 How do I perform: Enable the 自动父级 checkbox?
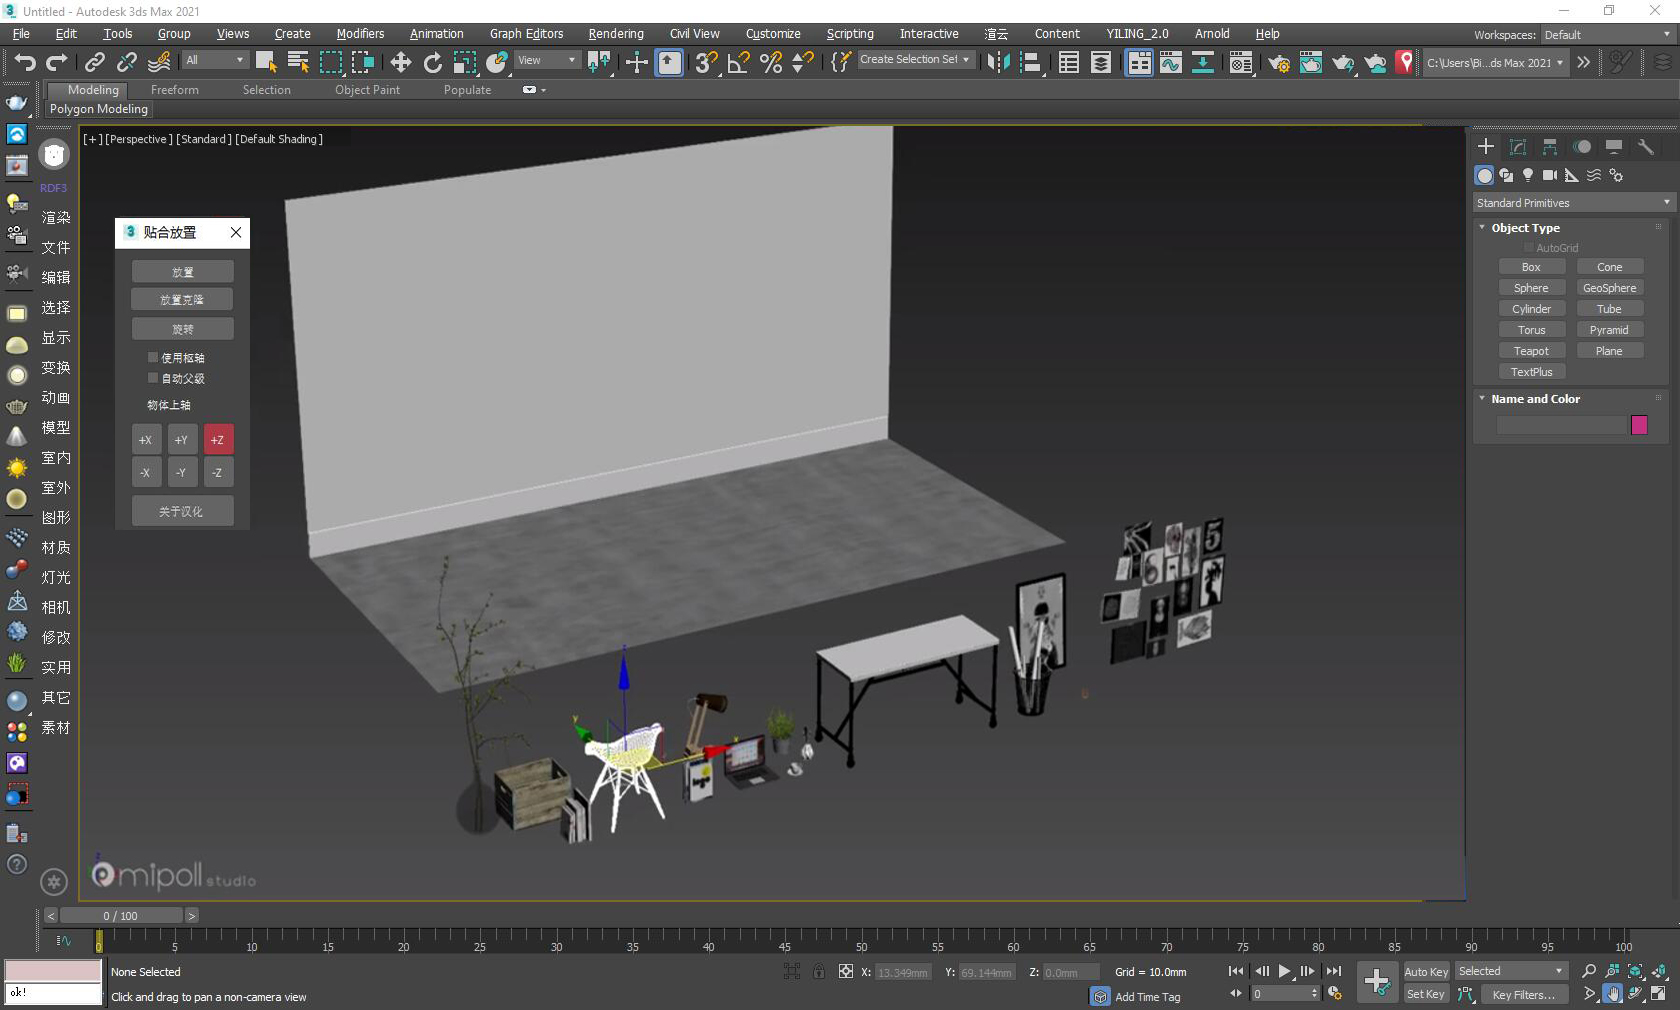[153, 378]
